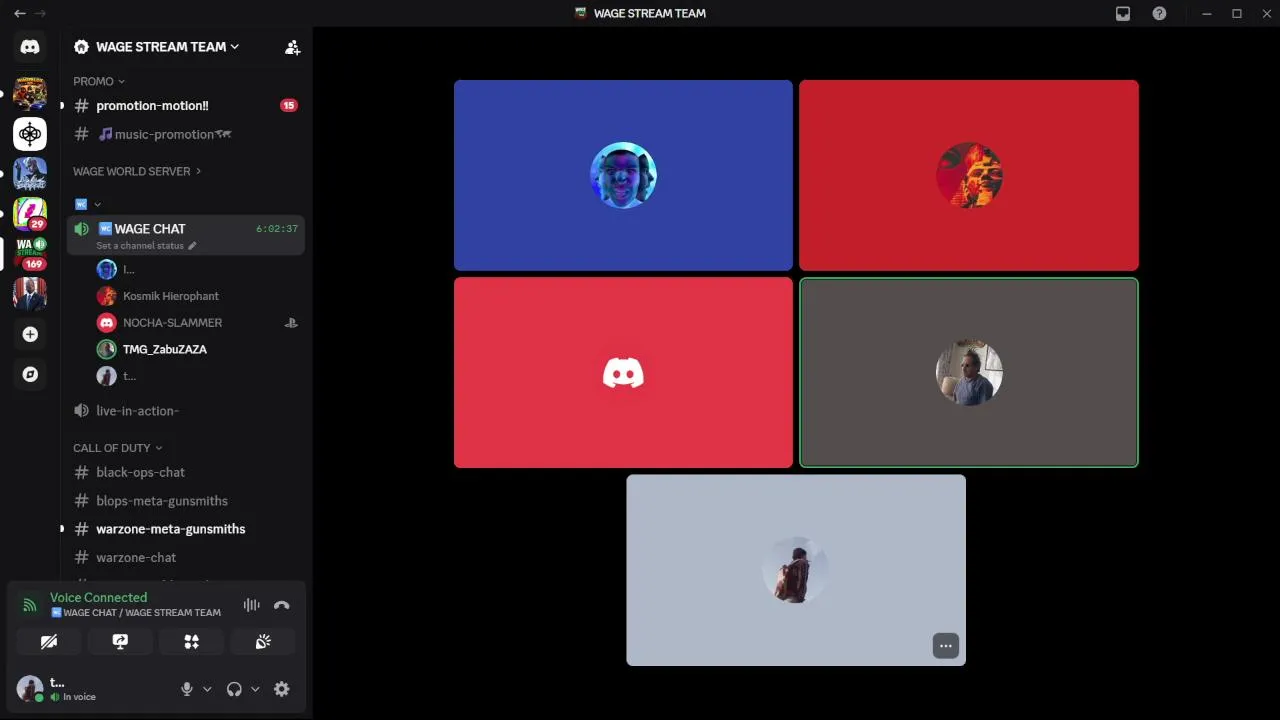Open warzone-chat channel
The image size is (1280, 720).
[x=185, y=558]
